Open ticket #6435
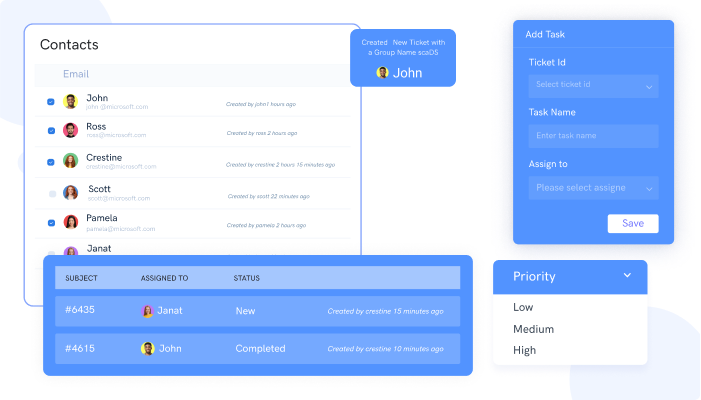 pos(80,310)
